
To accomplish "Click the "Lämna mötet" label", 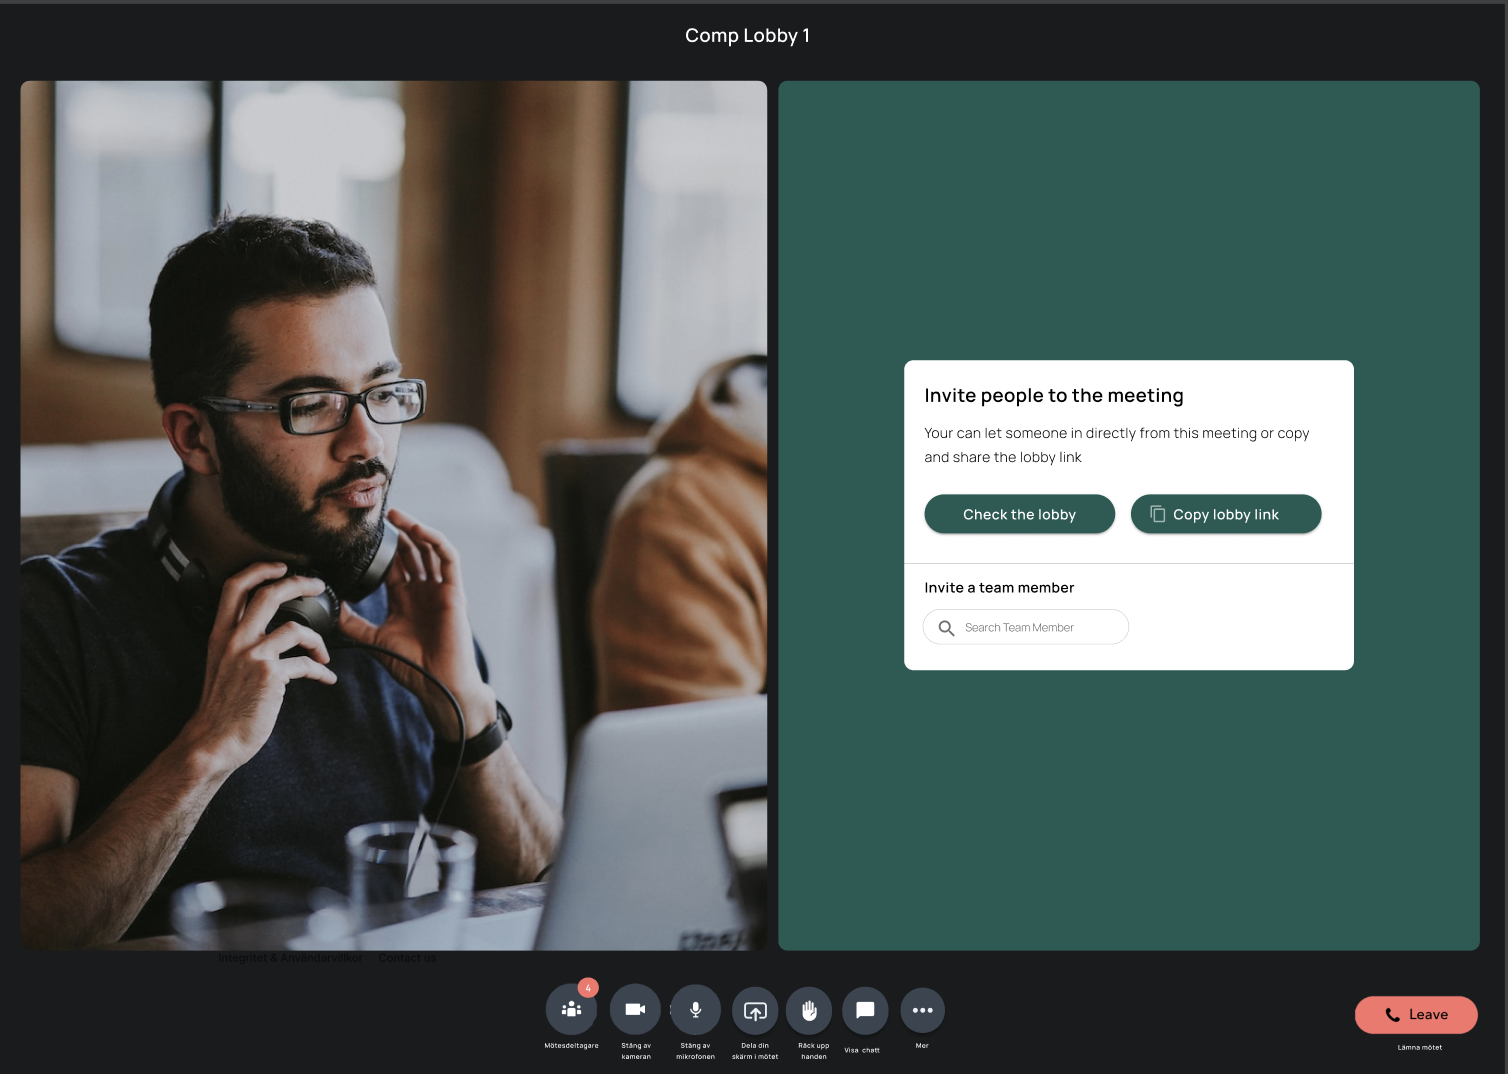I will click(1418, 1047).
